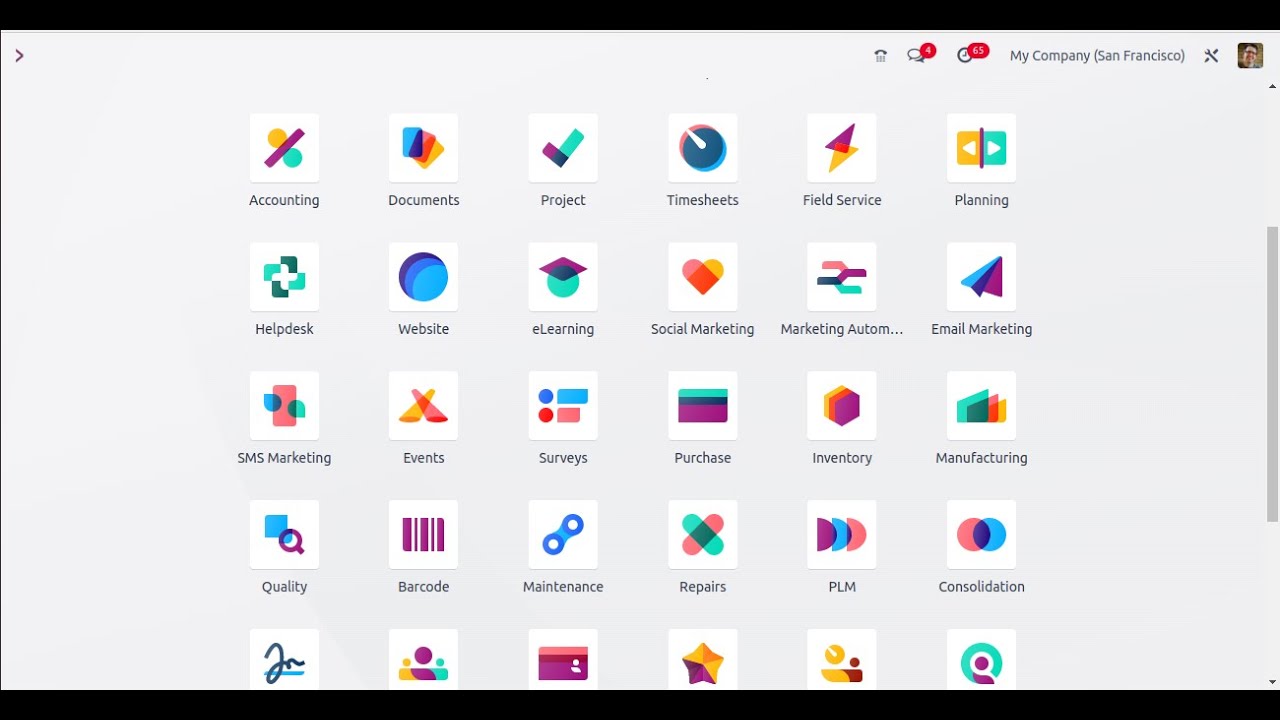Image resolution: width=1280 pixels, height=720 pixels.
Task: Click the scrollbar down arrow
Action: click(1272, 682)
